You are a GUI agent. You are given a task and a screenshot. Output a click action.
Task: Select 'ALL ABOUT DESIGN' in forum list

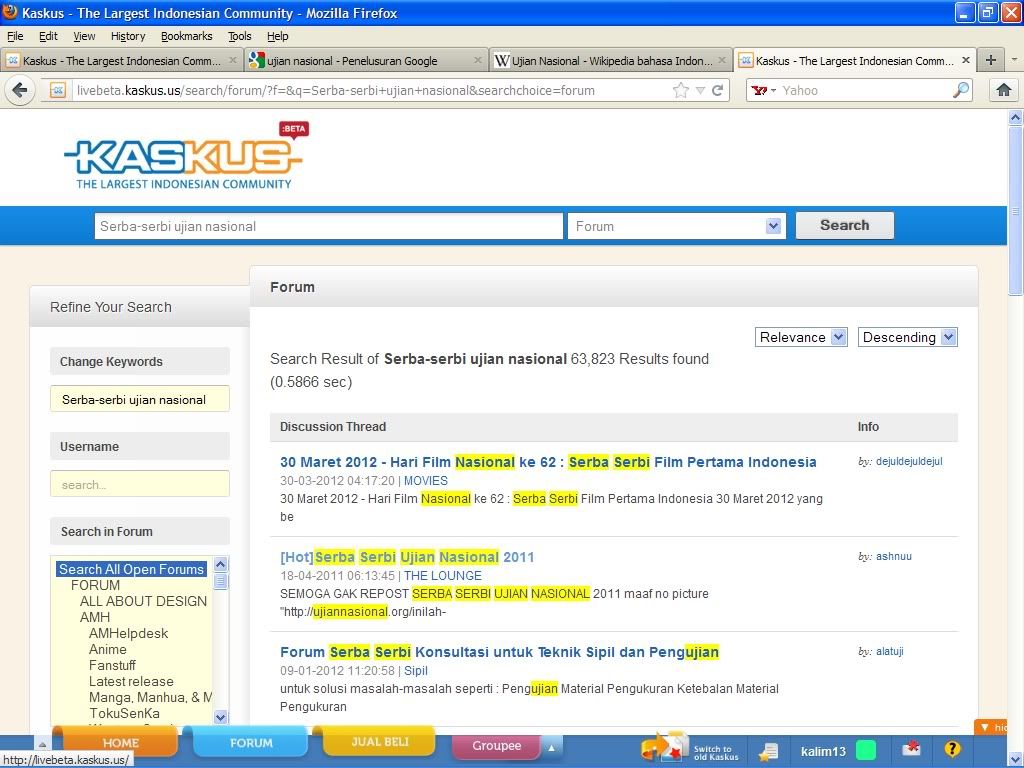[x=143, y=601]
